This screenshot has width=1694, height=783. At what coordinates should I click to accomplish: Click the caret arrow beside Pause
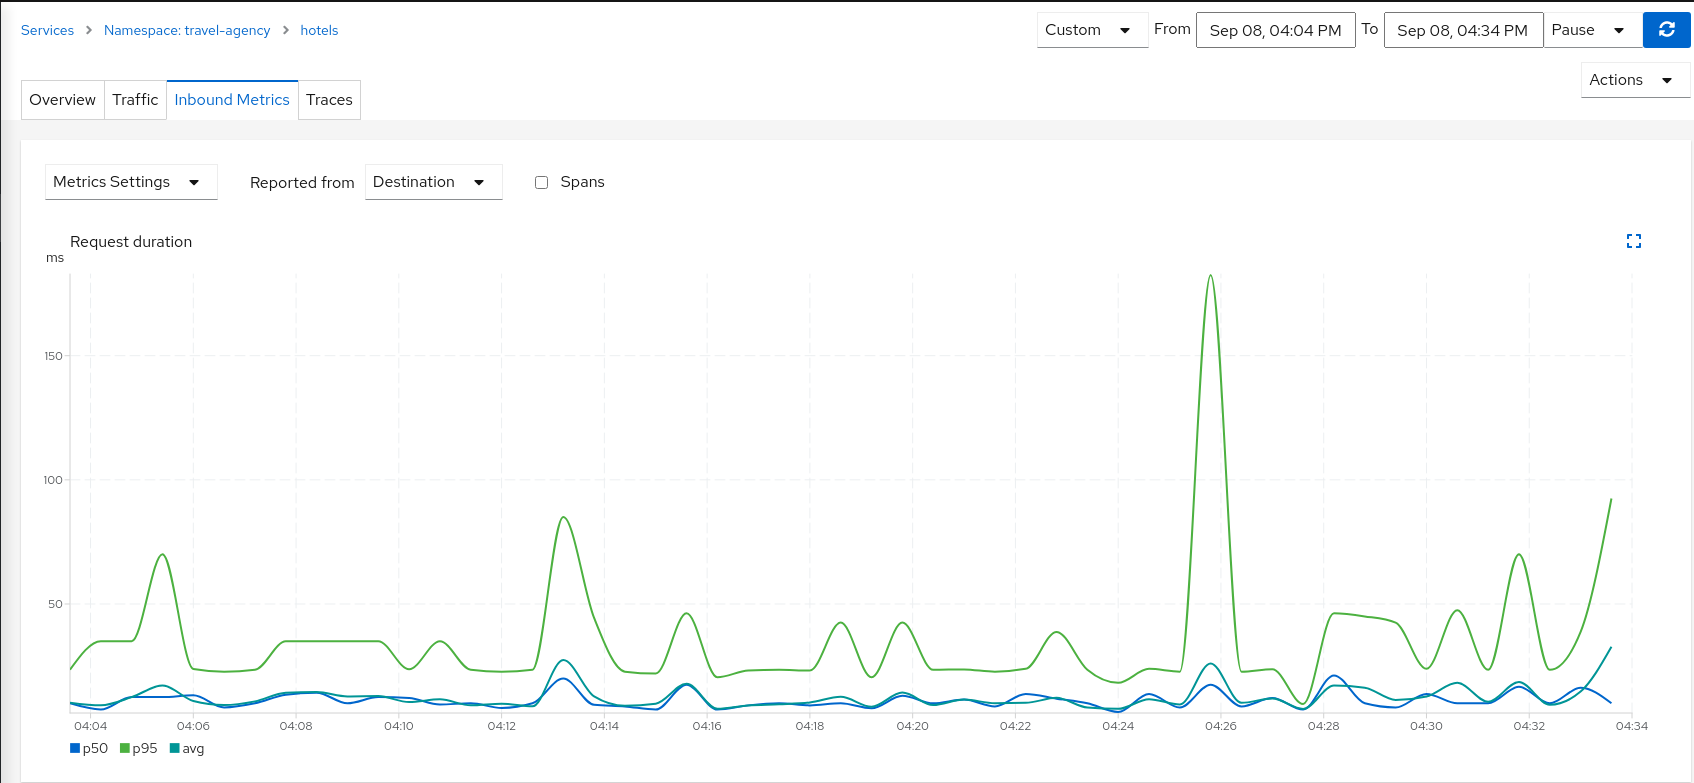1618,30
